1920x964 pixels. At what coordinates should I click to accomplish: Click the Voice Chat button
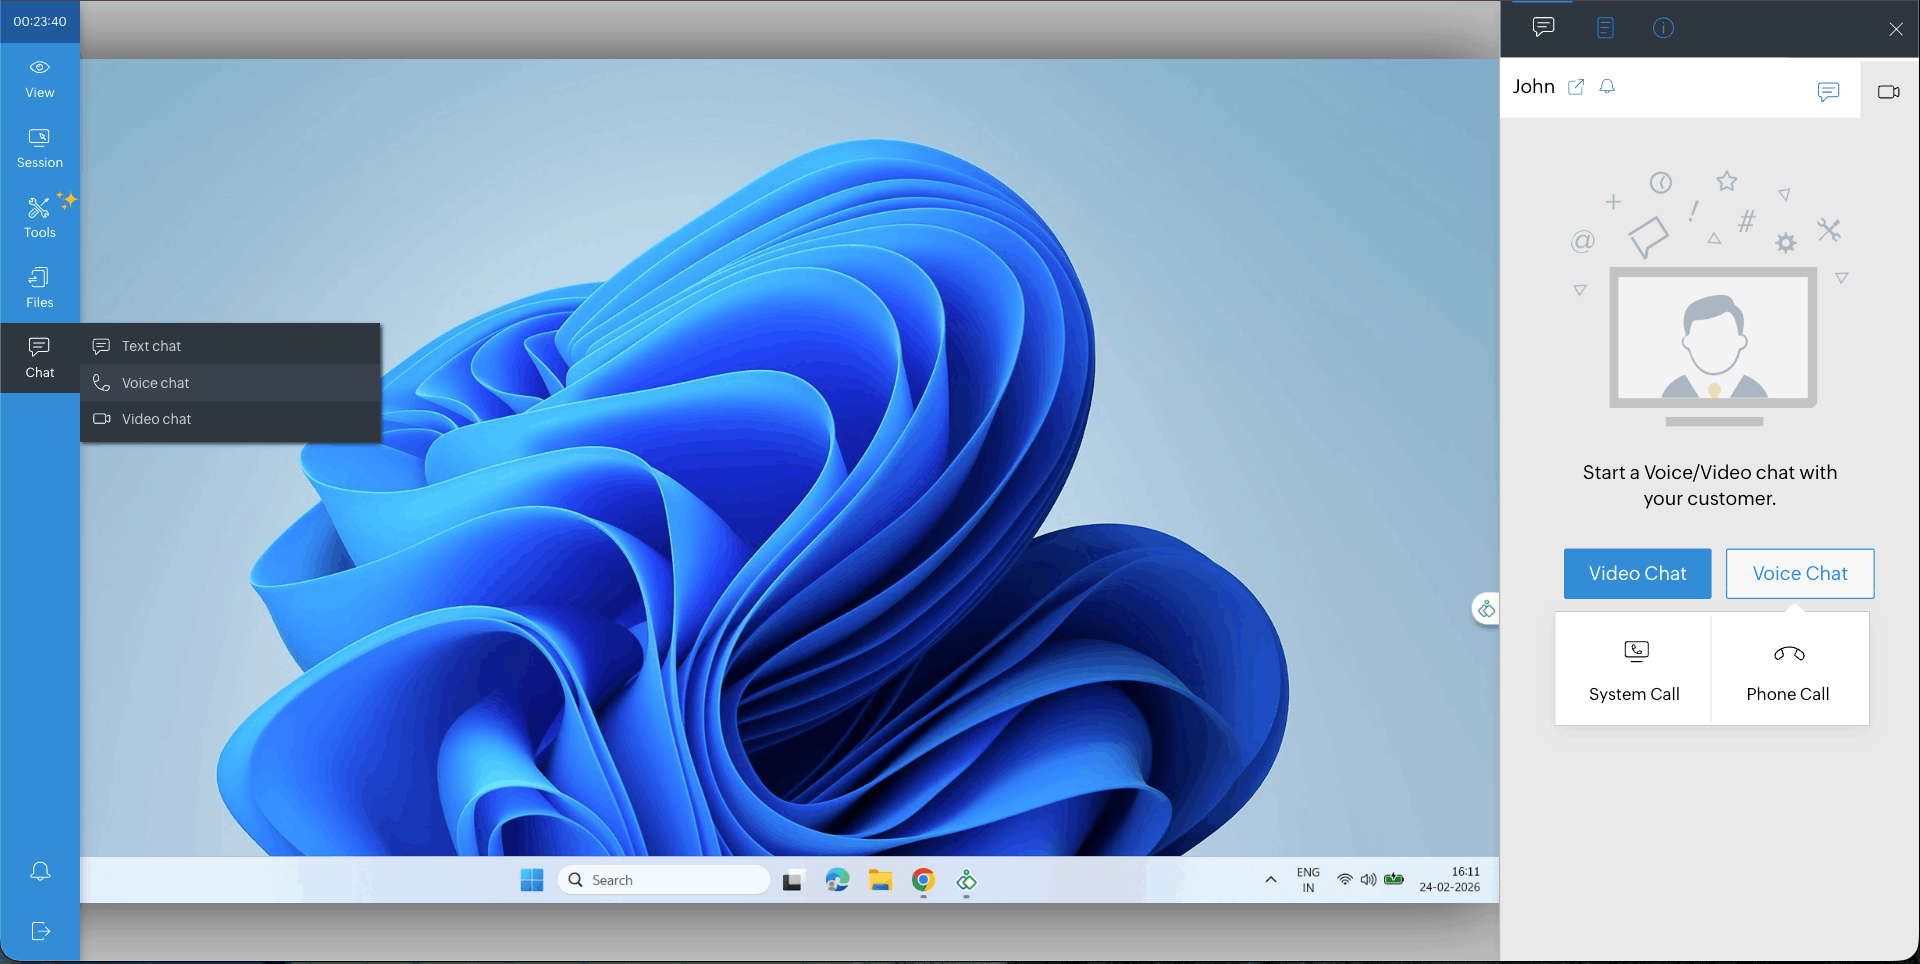pyautogui.click(x=1799, y=574)
